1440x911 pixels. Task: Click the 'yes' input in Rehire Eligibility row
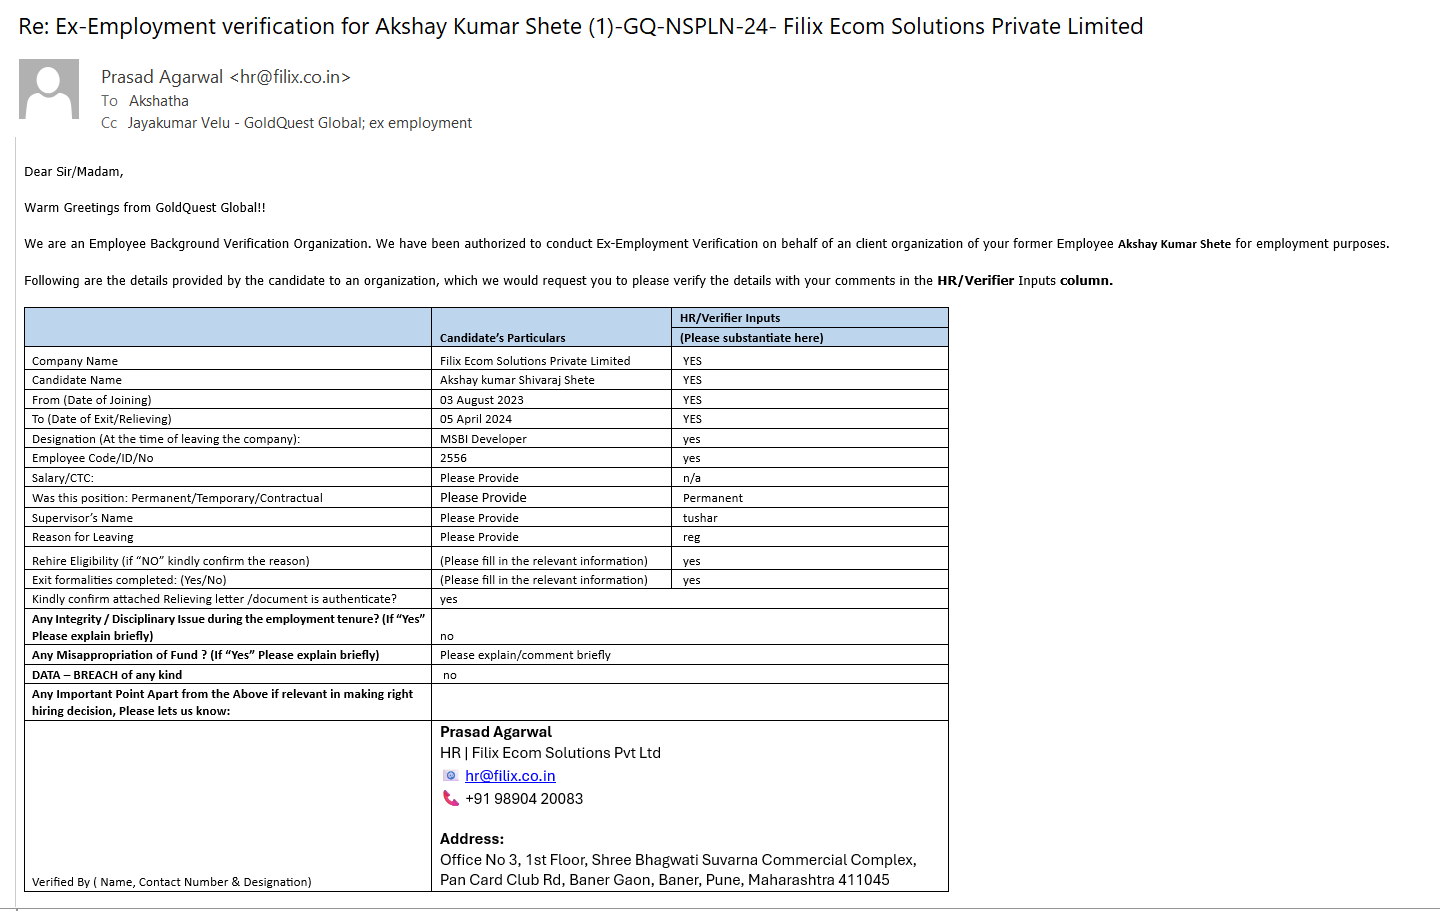(692, 561)
